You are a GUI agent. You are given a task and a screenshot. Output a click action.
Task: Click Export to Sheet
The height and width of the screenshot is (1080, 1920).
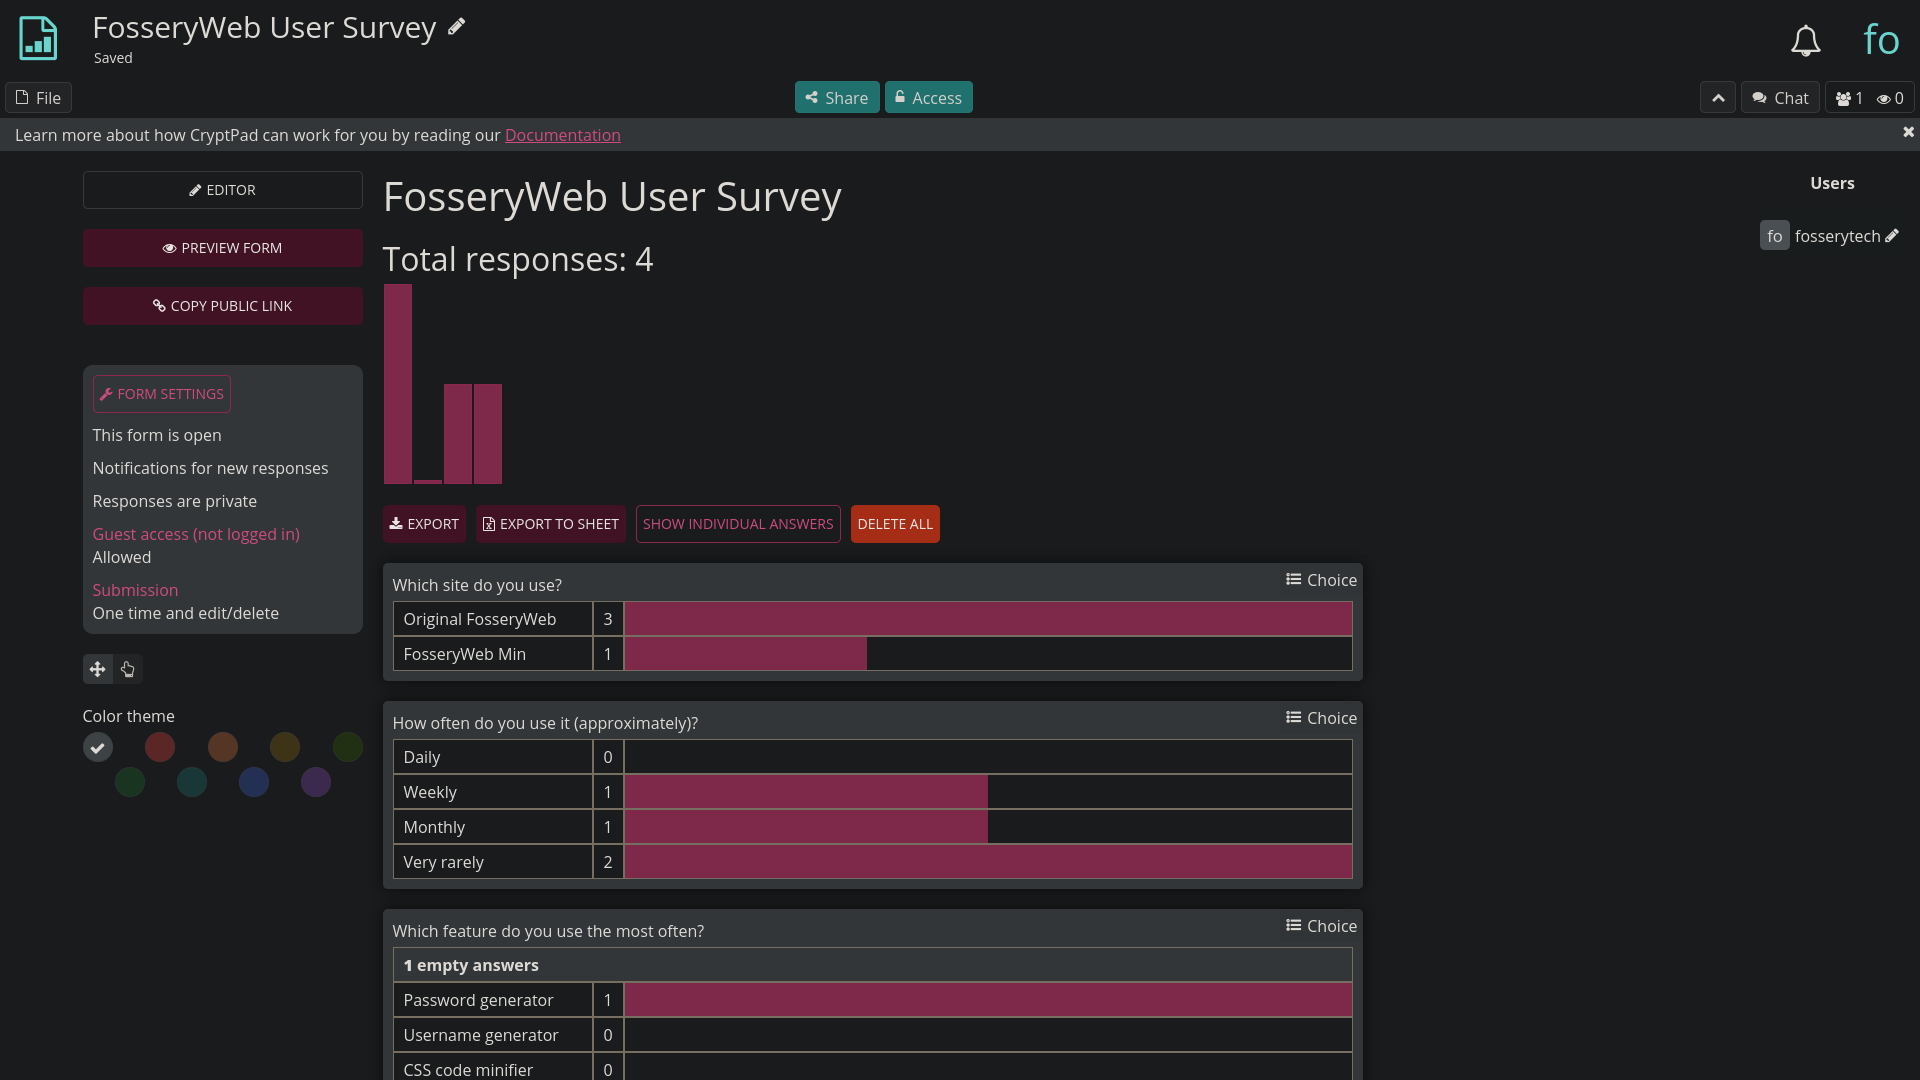click(x=551, y=524)
